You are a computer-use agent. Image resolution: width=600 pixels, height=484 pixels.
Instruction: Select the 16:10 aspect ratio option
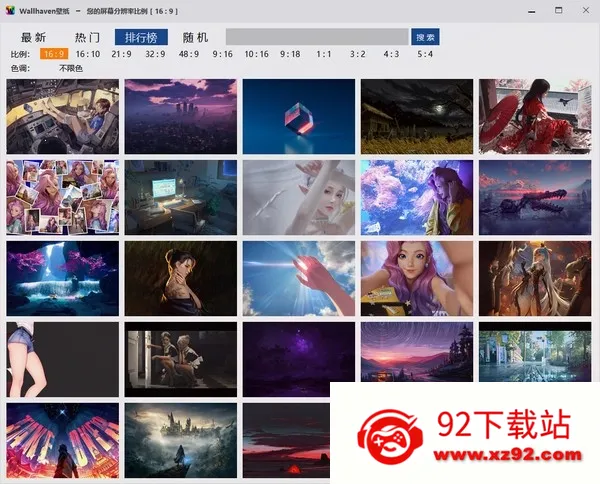88,54
